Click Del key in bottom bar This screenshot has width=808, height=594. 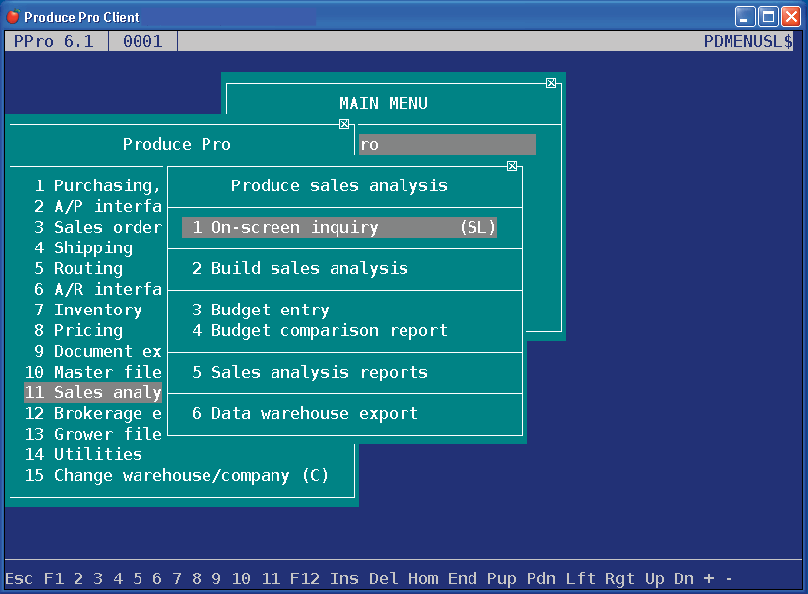tap(384, 579)
